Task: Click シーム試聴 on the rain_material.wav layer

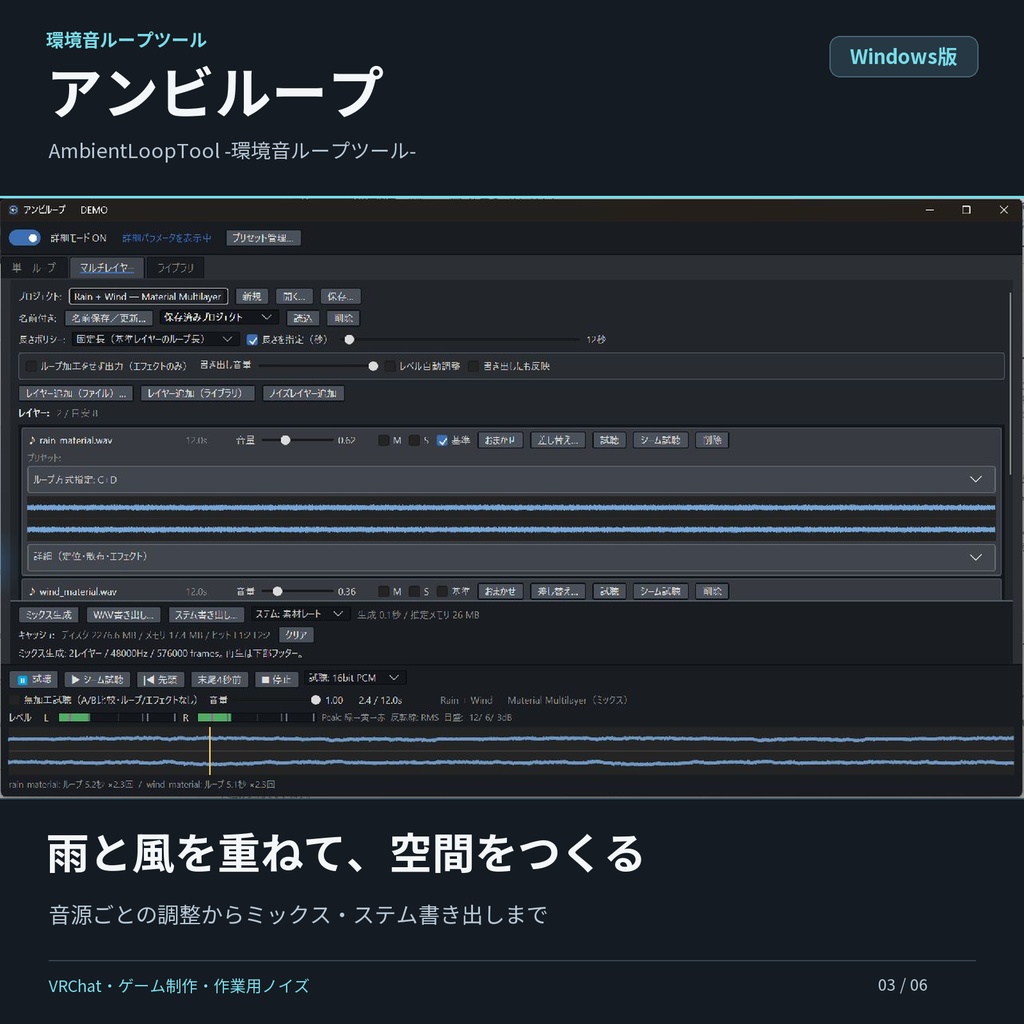Action: [x=660, y=440]
